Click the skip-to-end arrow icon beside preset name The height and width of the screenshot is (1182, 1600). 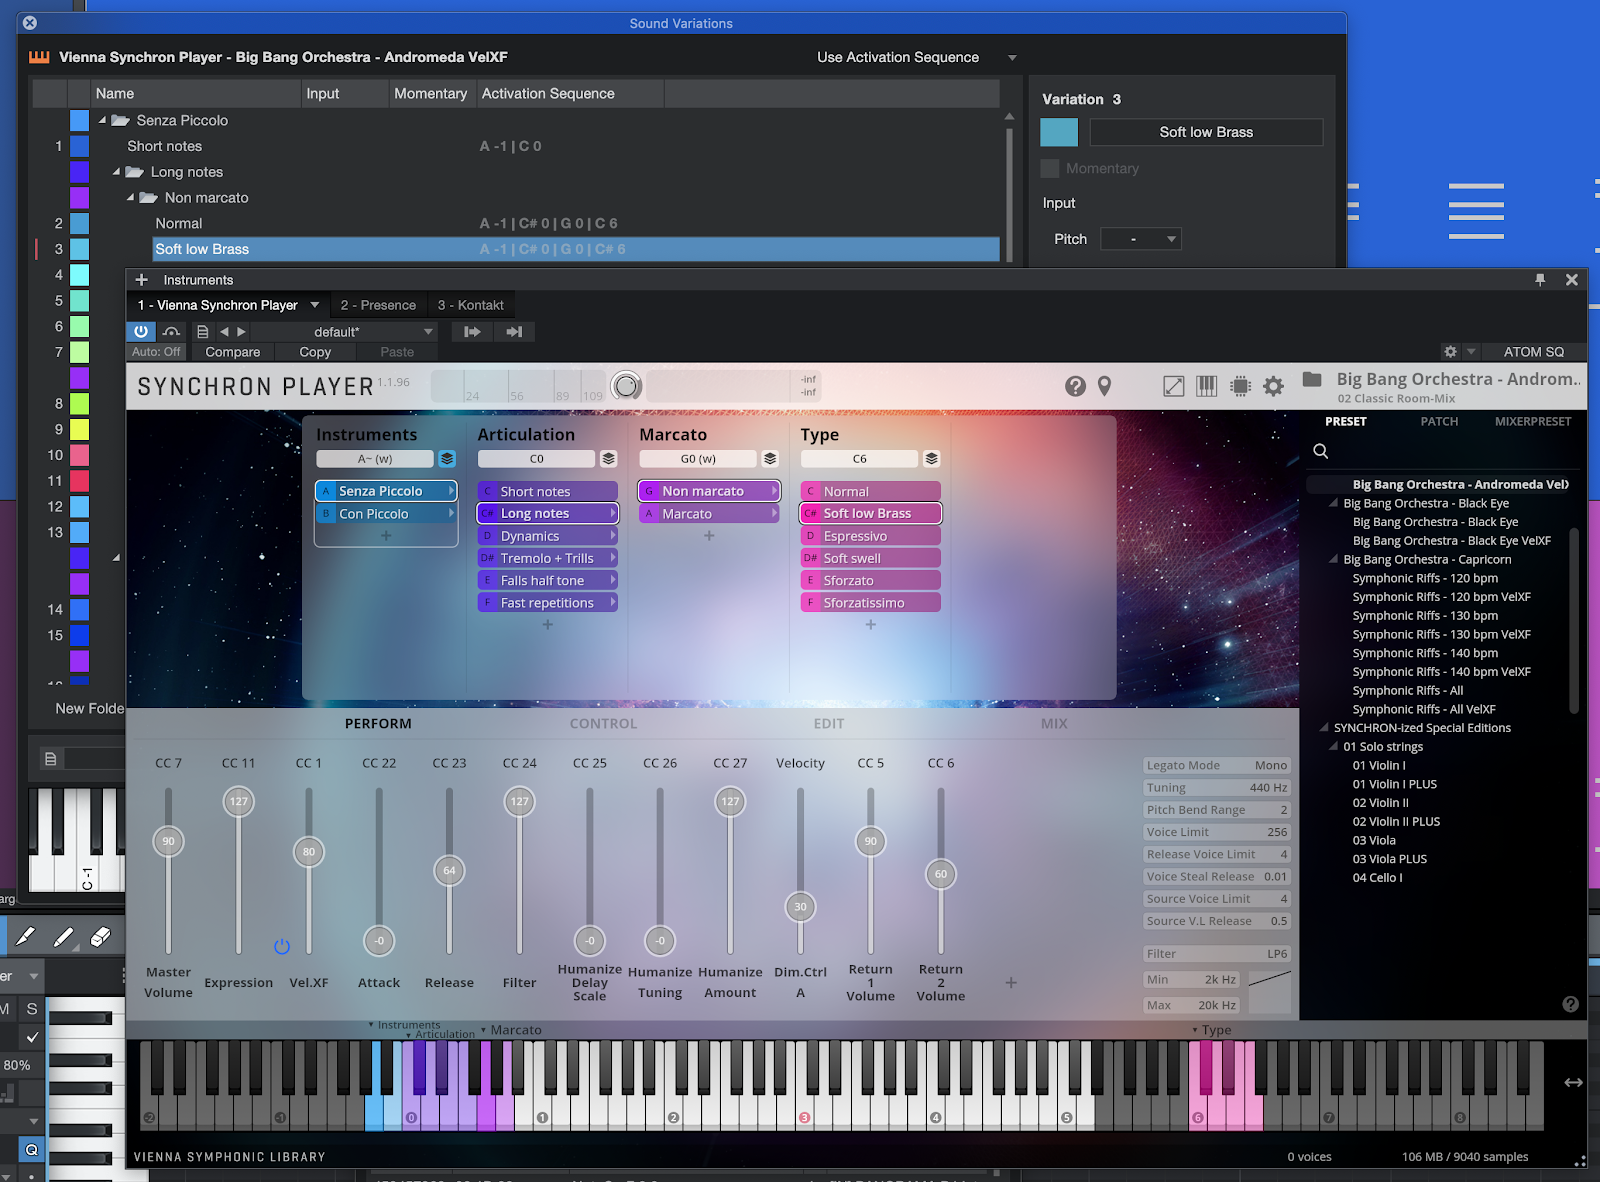pyautogui.click(x=514, y=332)
